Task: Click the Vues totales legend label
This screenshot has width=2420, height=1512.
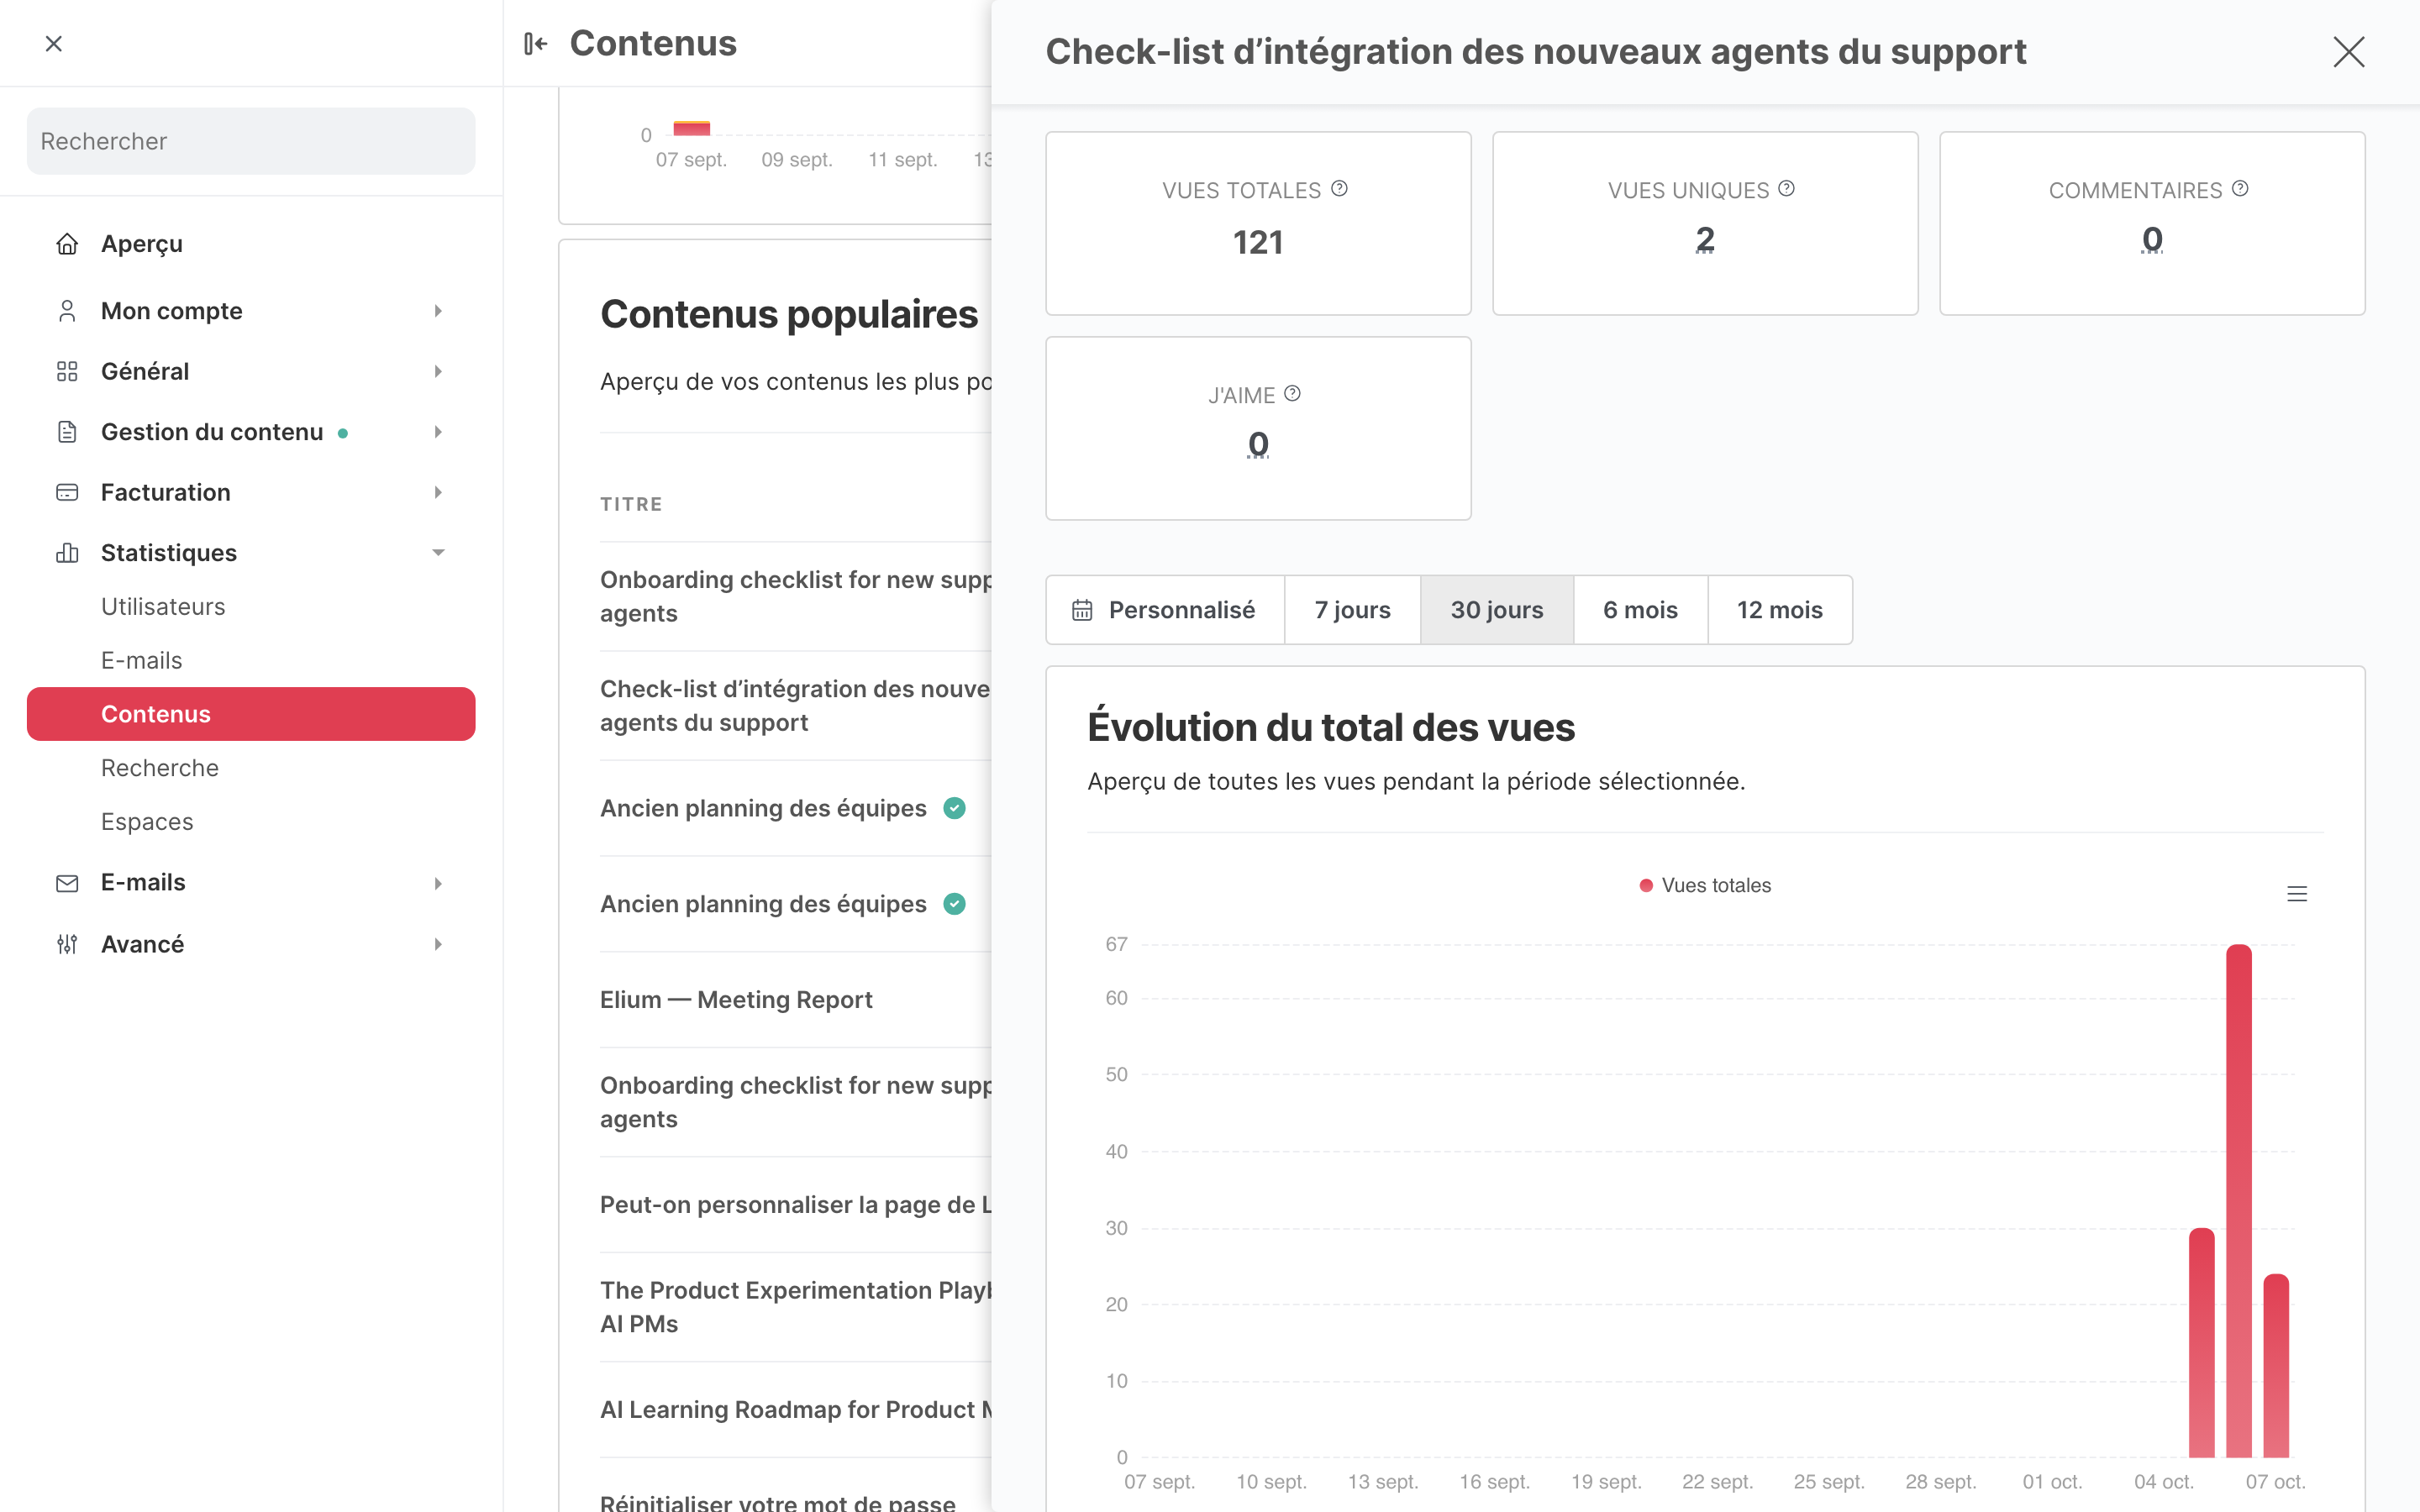Action: point(1716,885)
